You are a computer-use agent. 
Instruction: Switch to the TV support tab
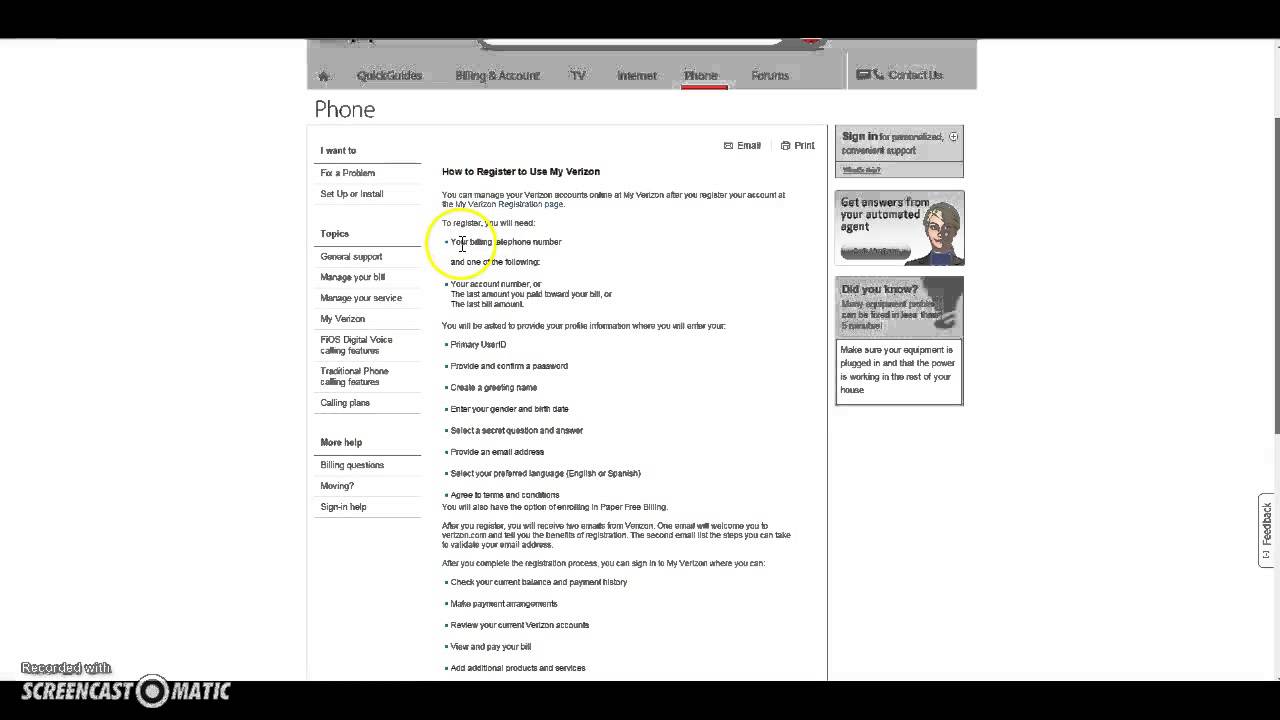[x=578, y=75]
